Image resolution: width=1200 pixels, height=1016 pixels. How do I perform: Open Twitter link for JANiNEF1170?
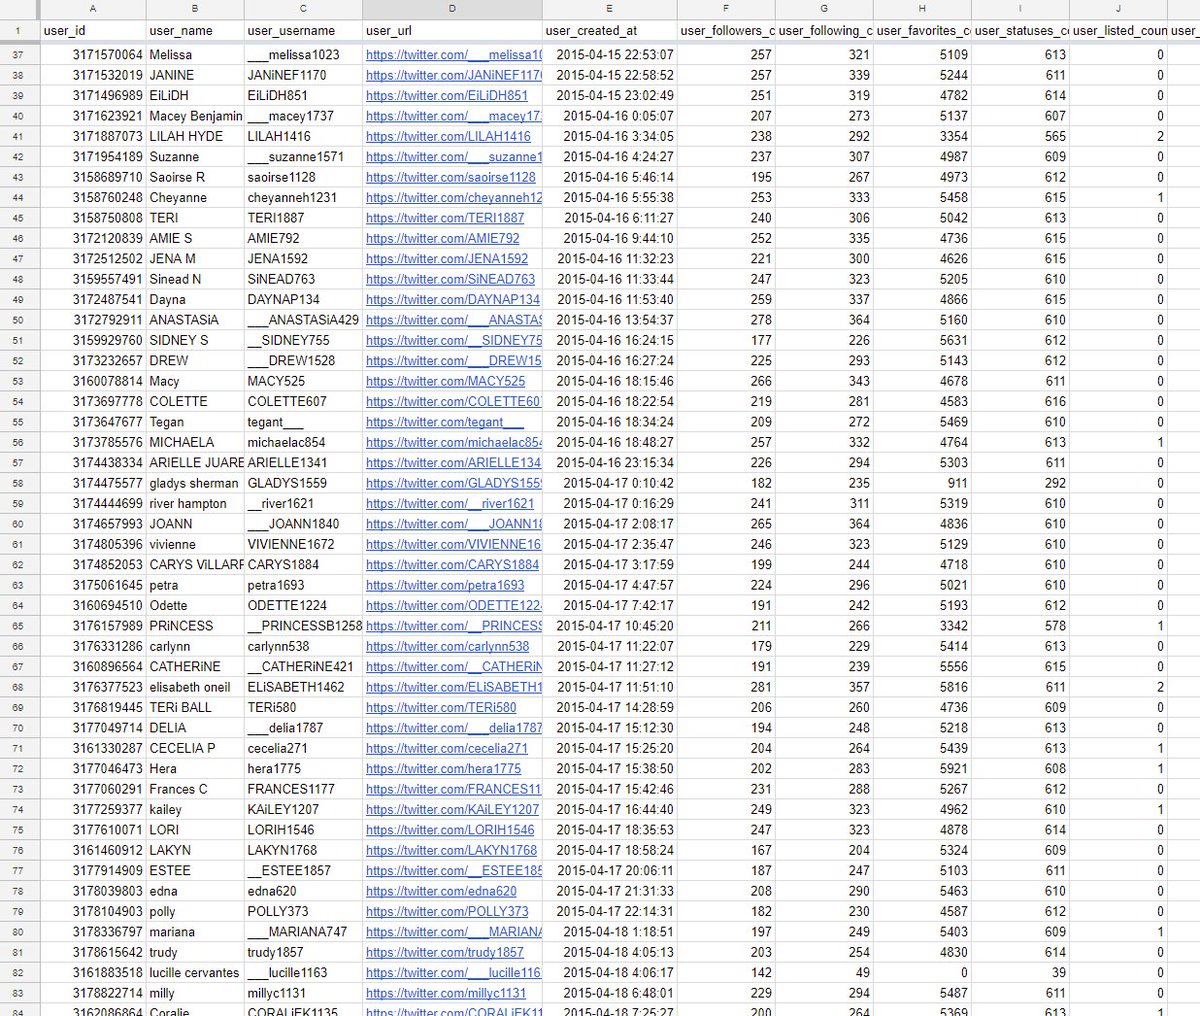(454, 75)
